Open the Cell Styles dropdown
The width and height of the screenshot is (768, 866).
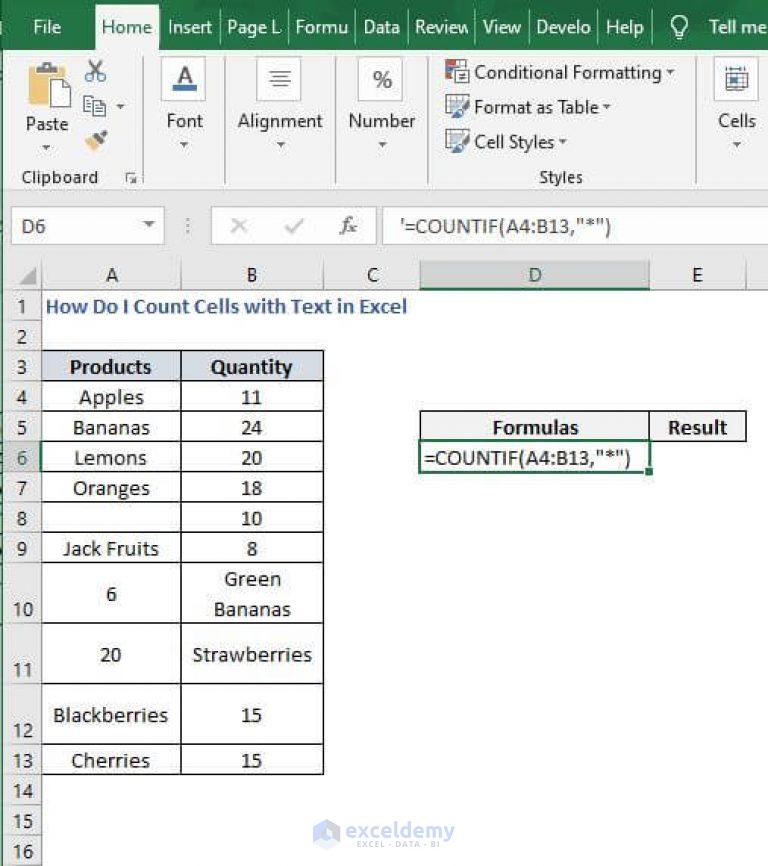click(506, 141)
